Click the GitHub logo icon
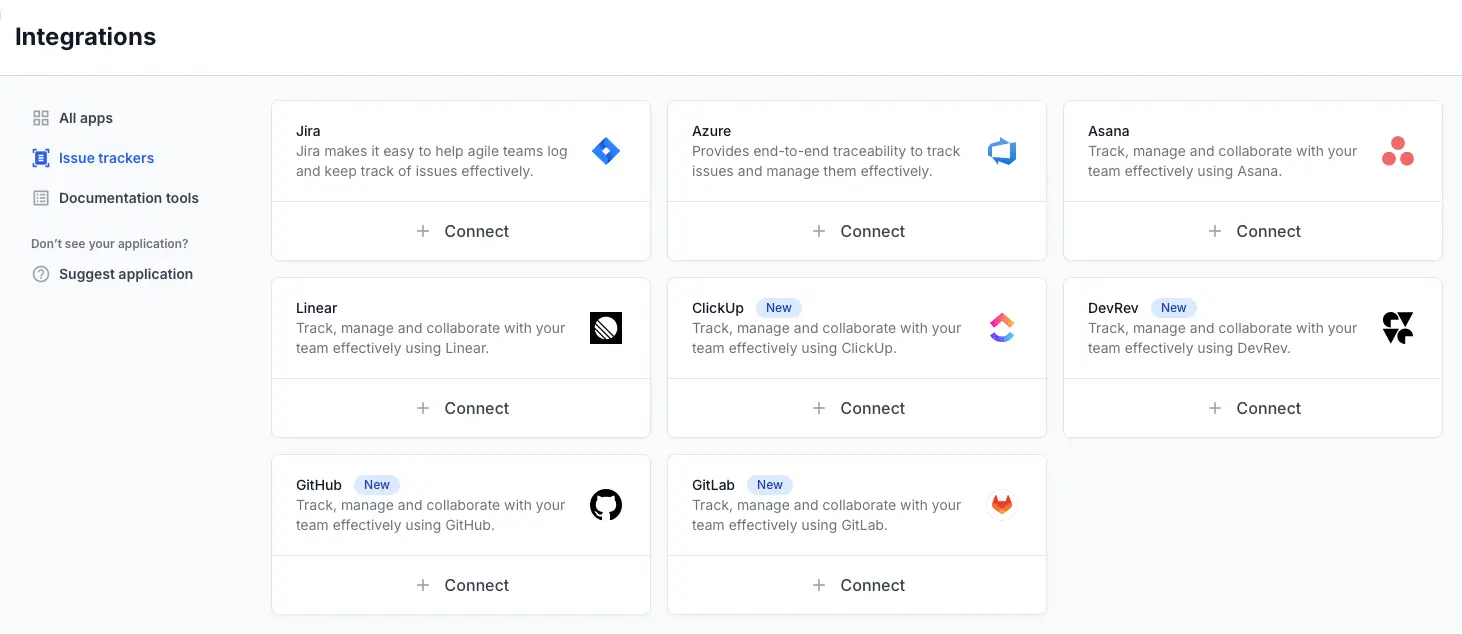The width and height of the screenshot is (1462, 634). (606, 505)
